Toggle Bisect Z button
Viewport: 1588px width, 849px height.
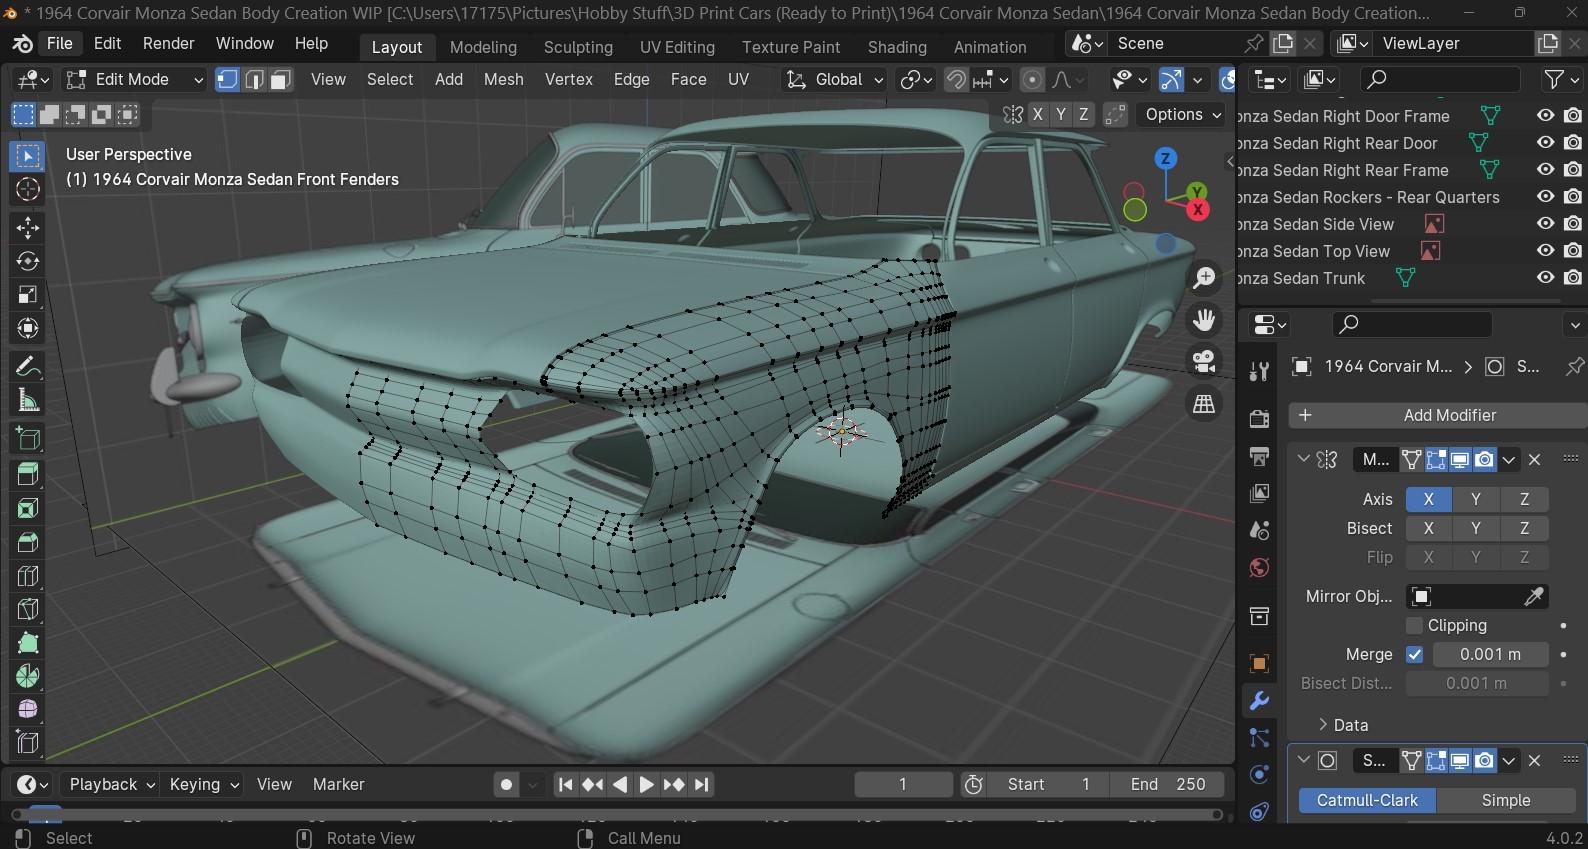1525,528
